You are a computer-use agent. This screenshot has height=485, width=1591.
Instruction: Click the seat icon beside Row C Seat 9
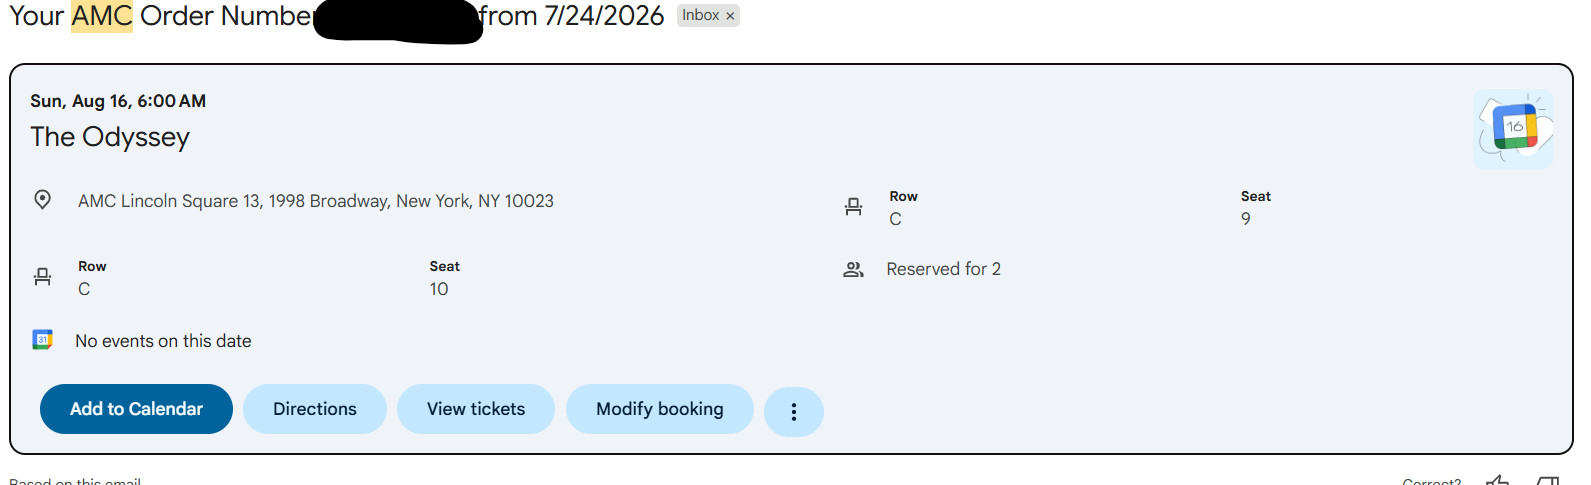[853, 207]
